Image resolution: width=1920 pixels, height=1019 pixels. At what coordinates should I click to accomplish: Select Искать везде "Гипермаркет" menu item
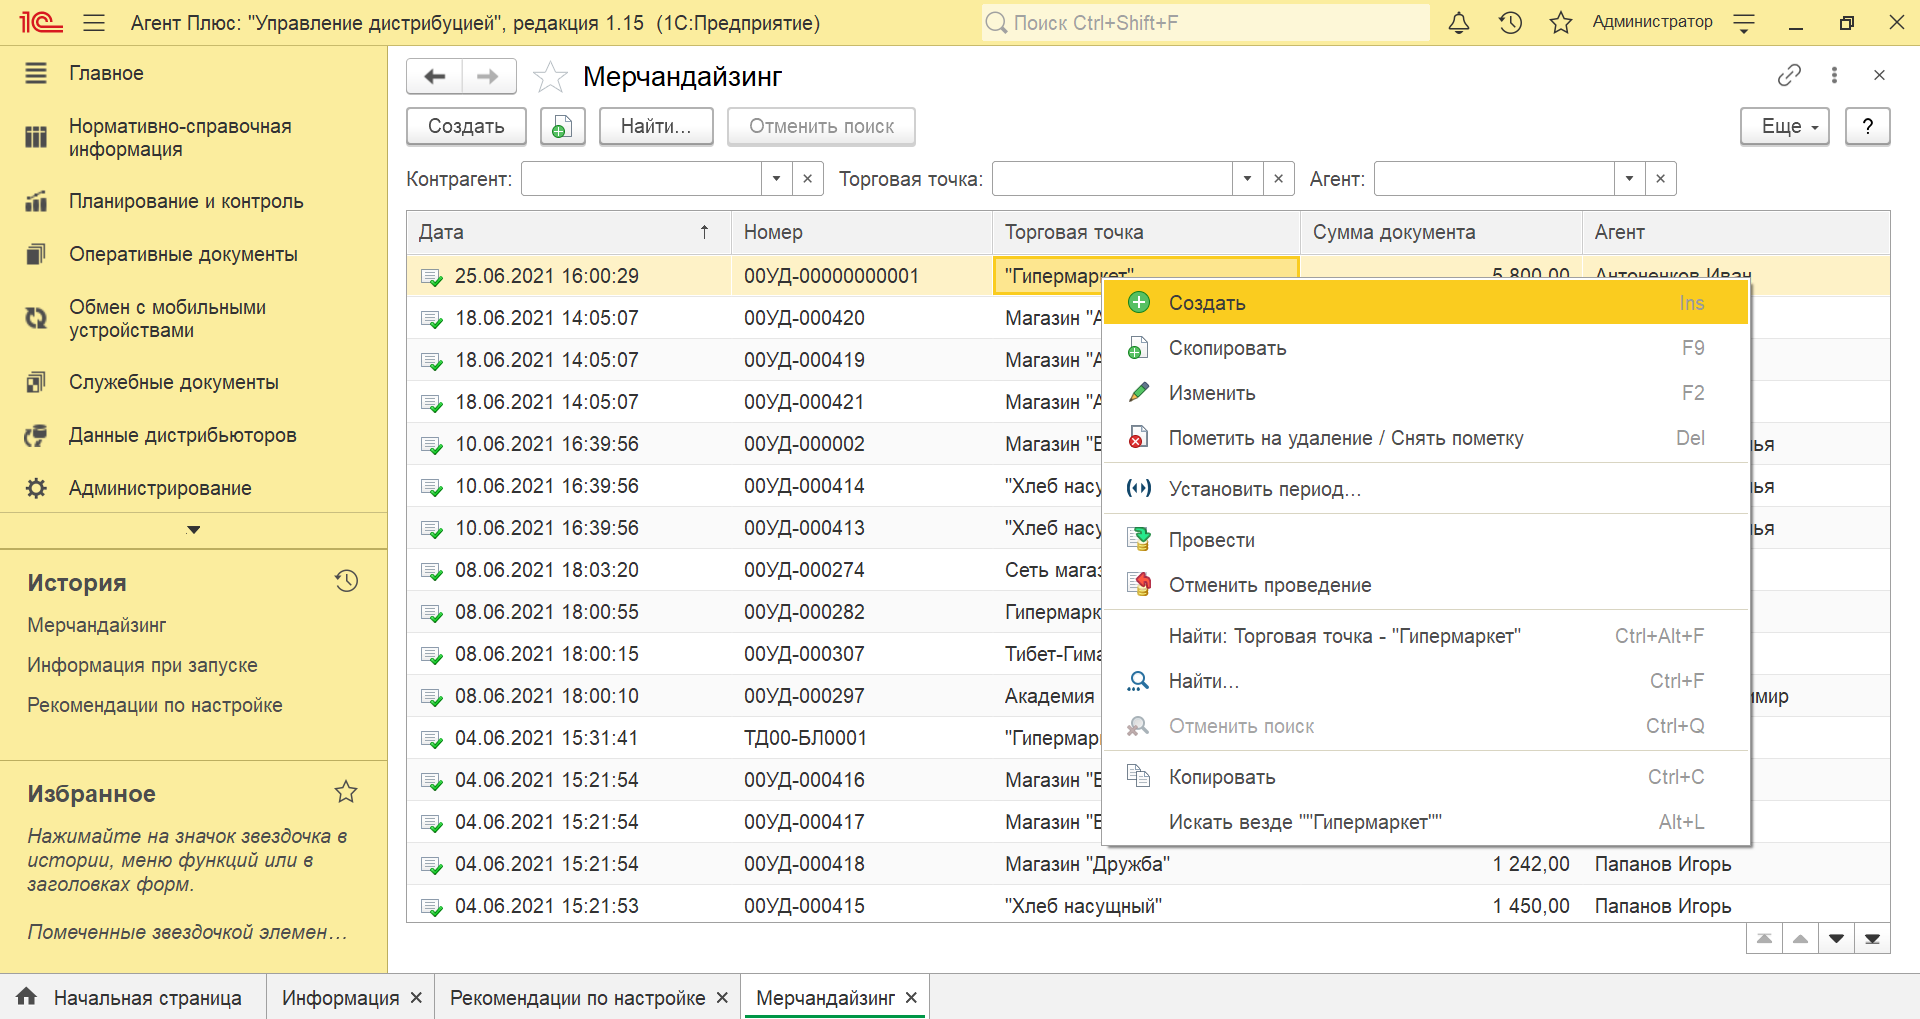click(x=1426, y=822)
